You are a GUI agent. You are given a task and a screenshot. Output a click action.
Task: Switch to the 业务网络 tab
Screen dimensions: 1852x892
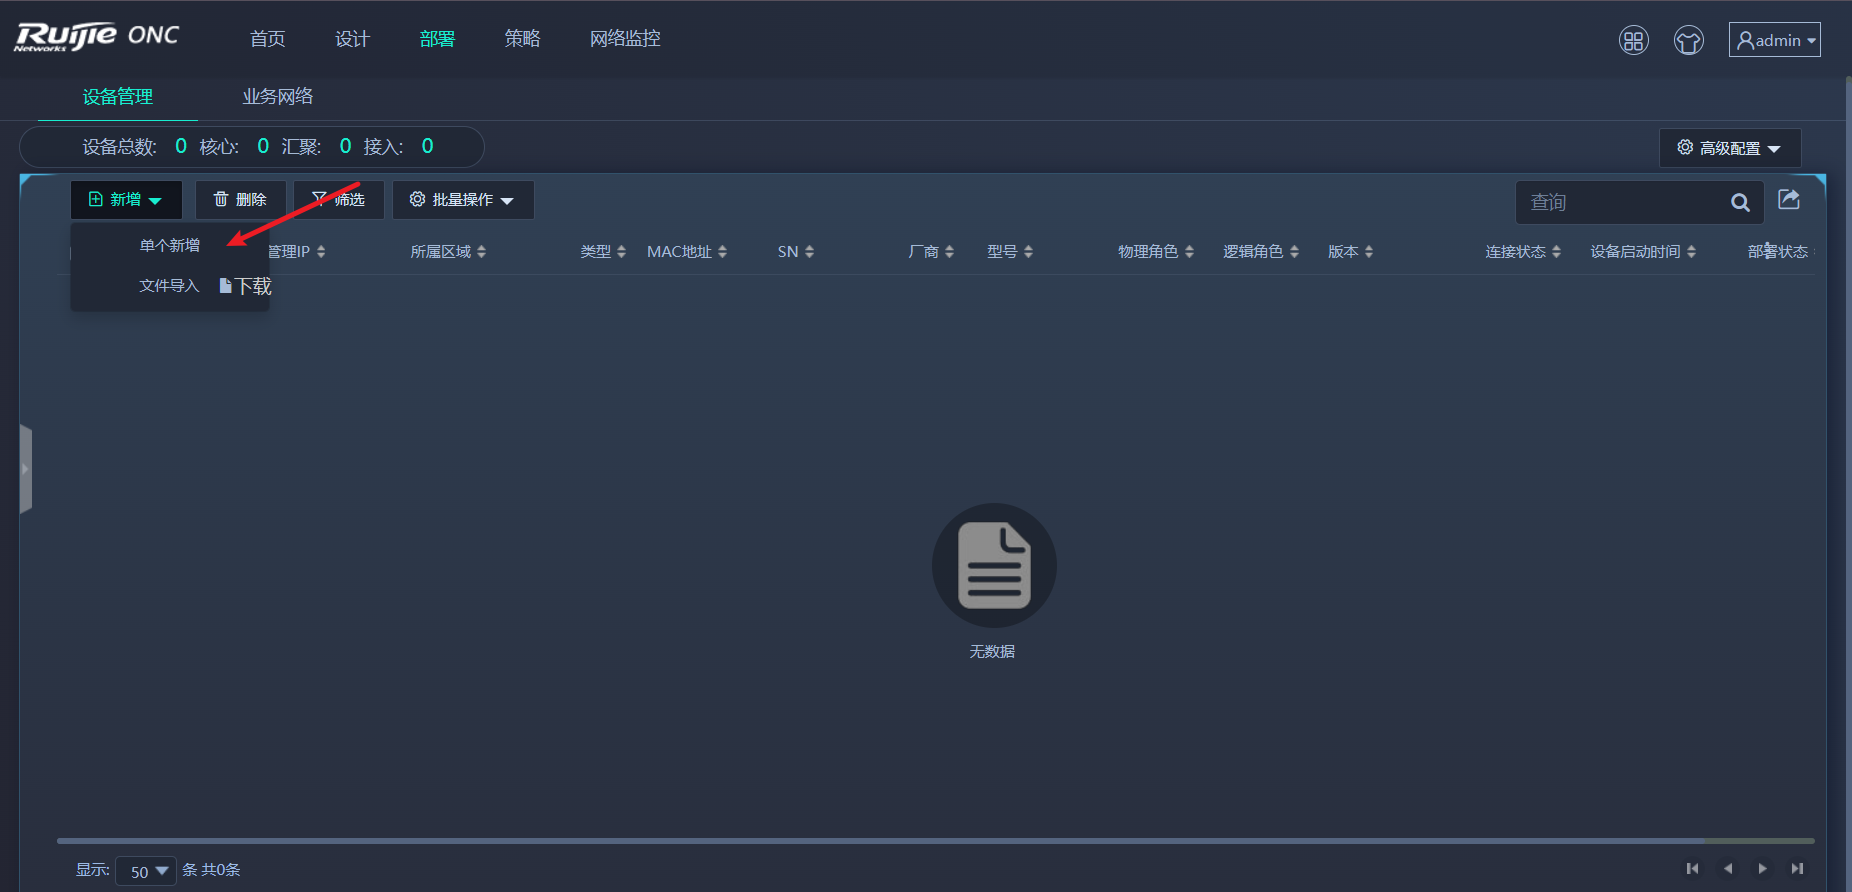coord(278,97)
